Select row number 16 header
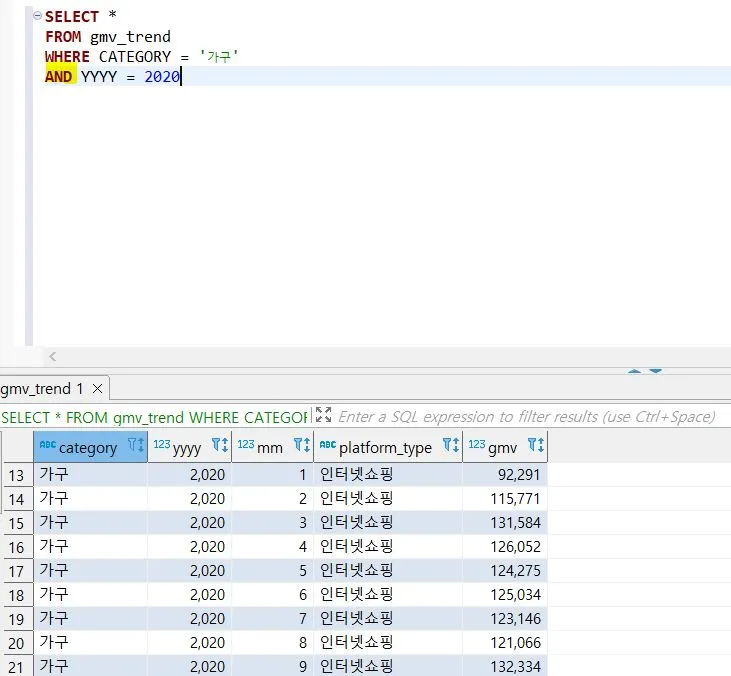 point(17,547)
